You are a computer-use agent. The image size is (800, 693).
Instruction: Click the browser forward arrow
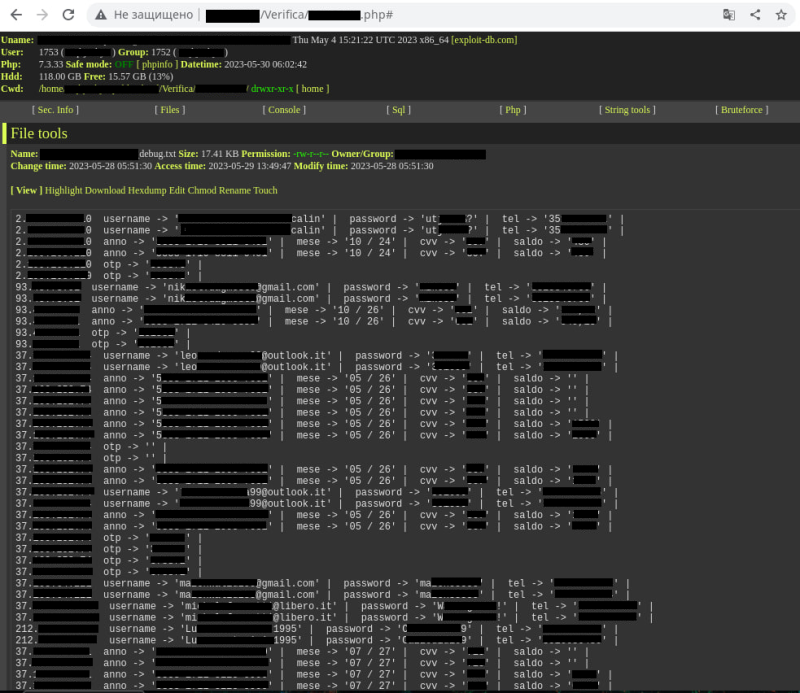pyautogui.click(x=40, y=15)
